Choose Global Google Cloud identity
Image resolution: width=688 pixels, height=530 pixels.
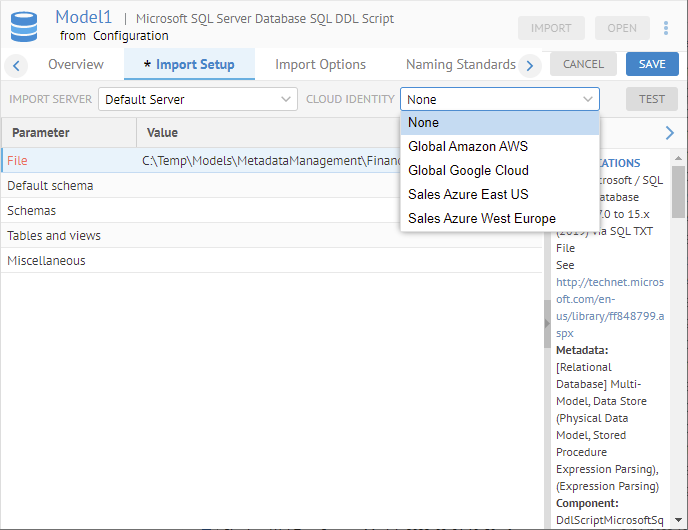click(x=468, y=170)
